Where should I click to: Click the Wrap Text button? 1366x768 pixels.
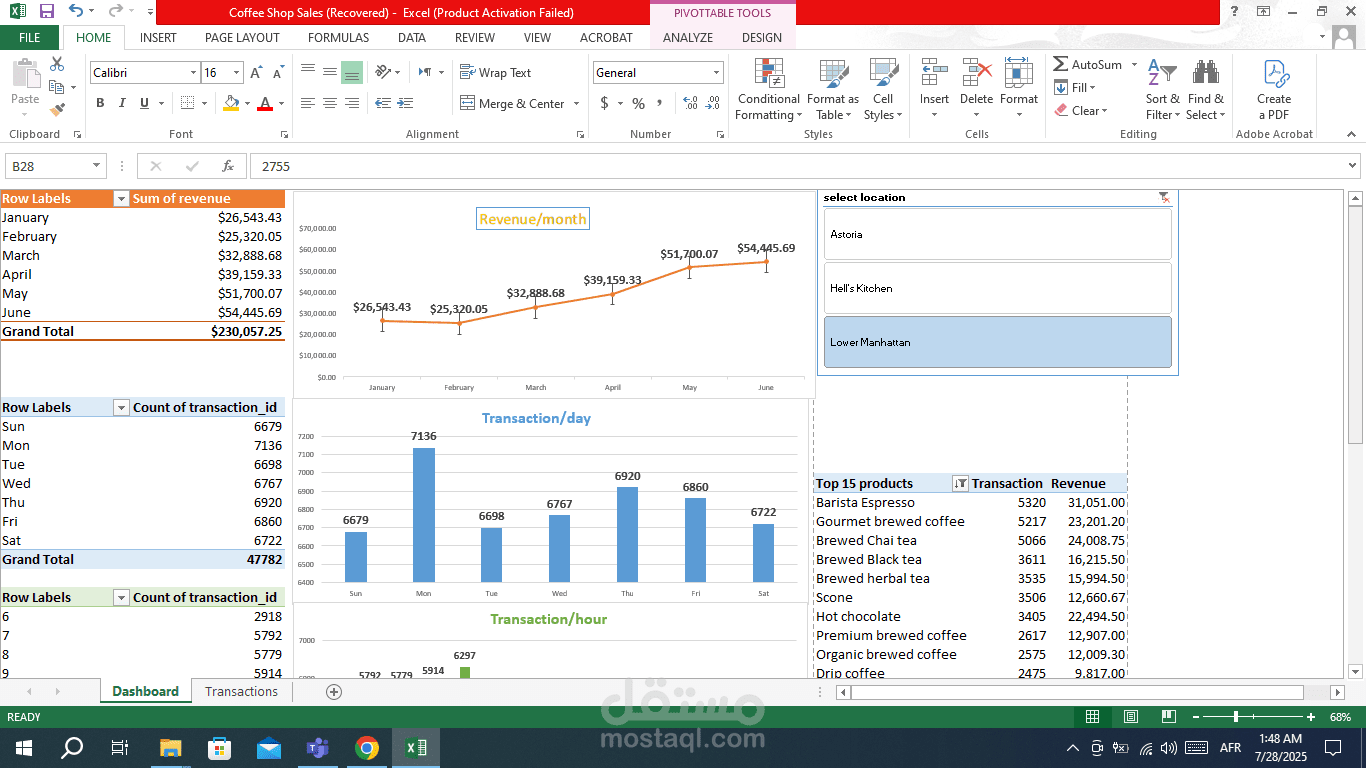coord(495,73)
